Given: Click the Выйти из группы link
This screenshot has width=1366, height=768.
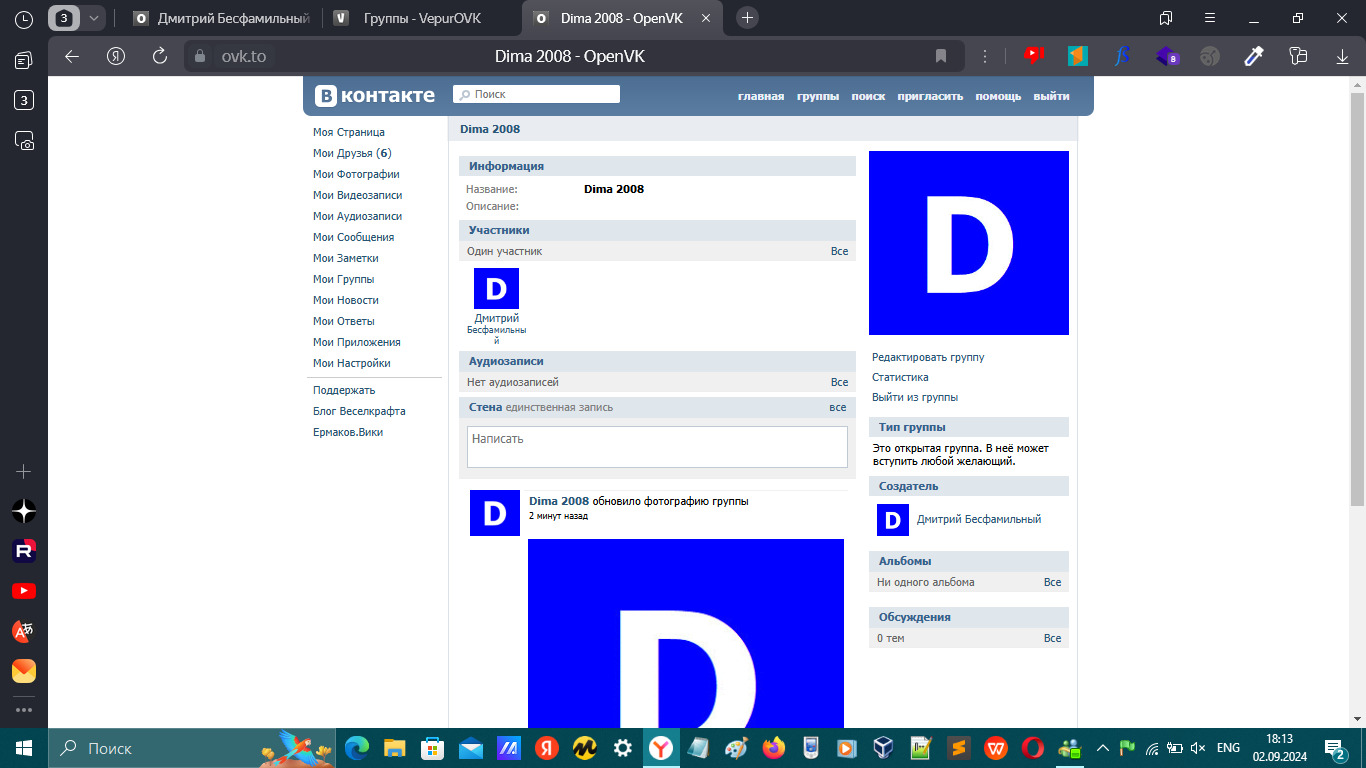Looking at the screenshot, I should coord(915,397).
